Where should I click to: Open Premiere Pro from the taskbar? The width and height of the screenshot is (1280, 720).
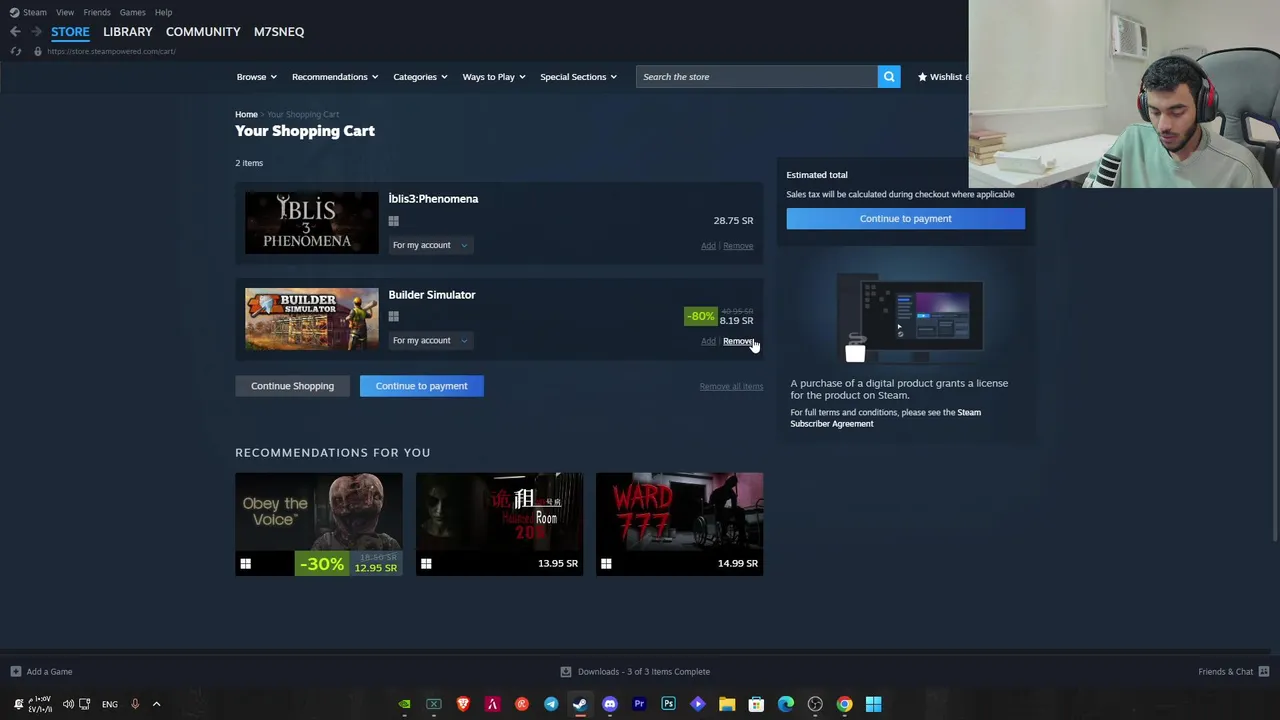(x=639, y=704)
